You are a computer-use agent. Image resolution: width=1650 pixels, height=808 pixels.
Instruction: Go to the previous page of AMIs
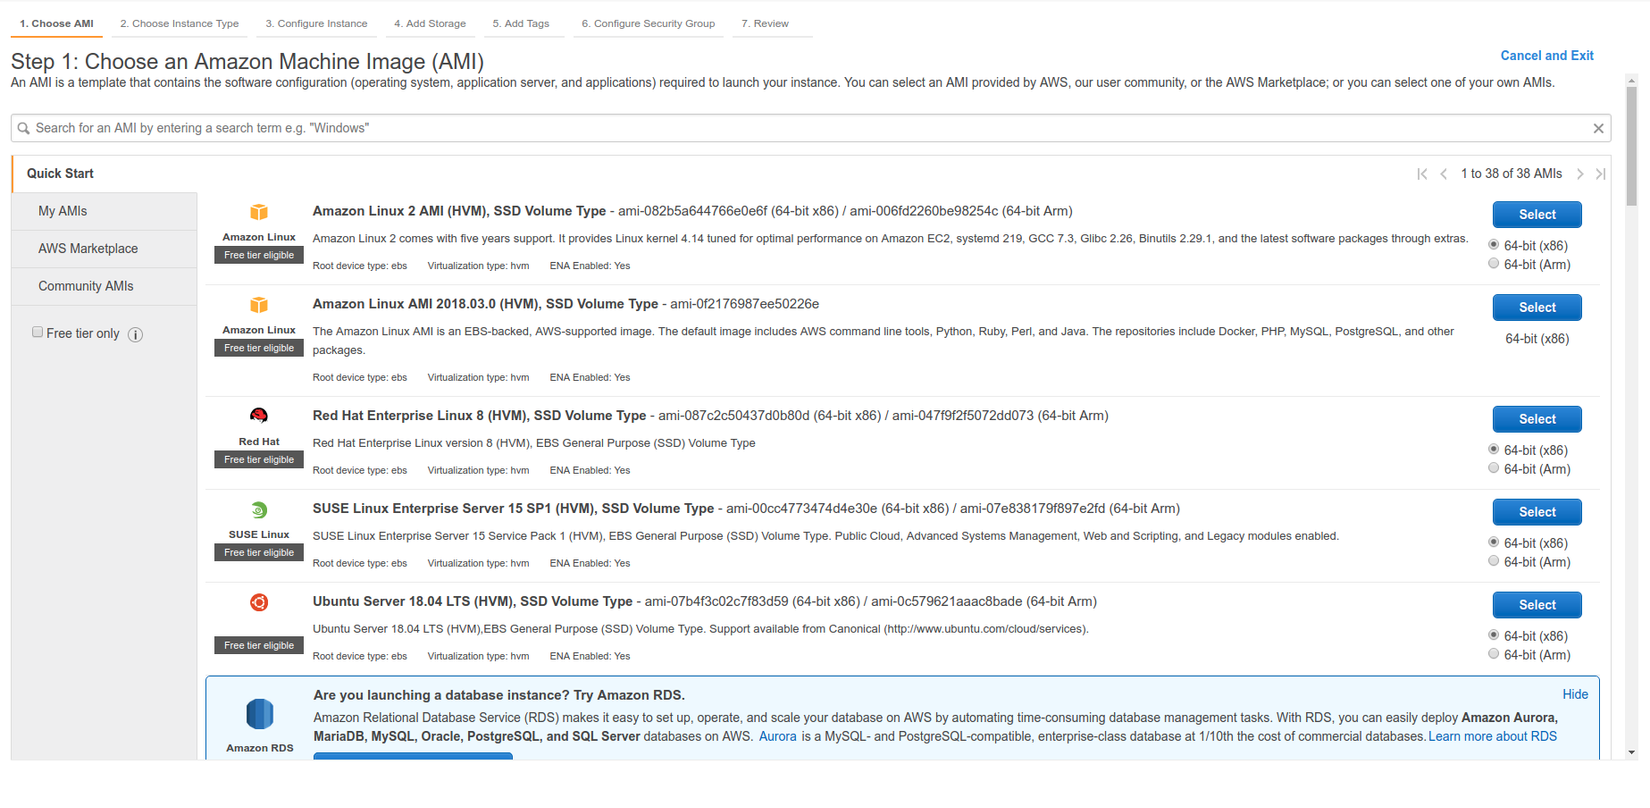coord(1444,174)
